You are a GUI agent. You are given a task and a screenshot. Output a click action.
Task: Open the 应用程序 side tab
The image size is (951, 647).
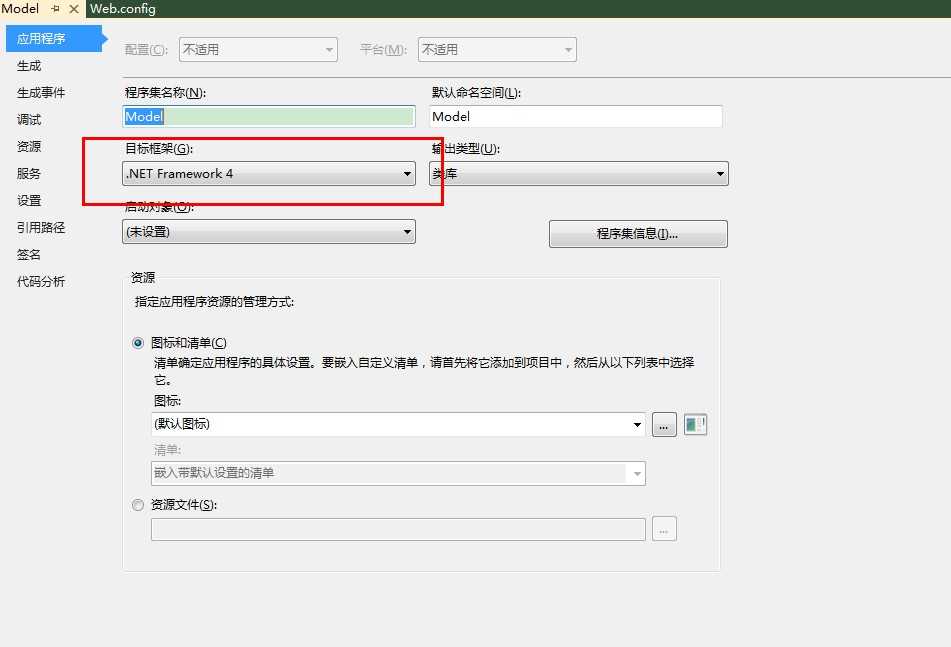pyautogui.click(x=54, y=38)
